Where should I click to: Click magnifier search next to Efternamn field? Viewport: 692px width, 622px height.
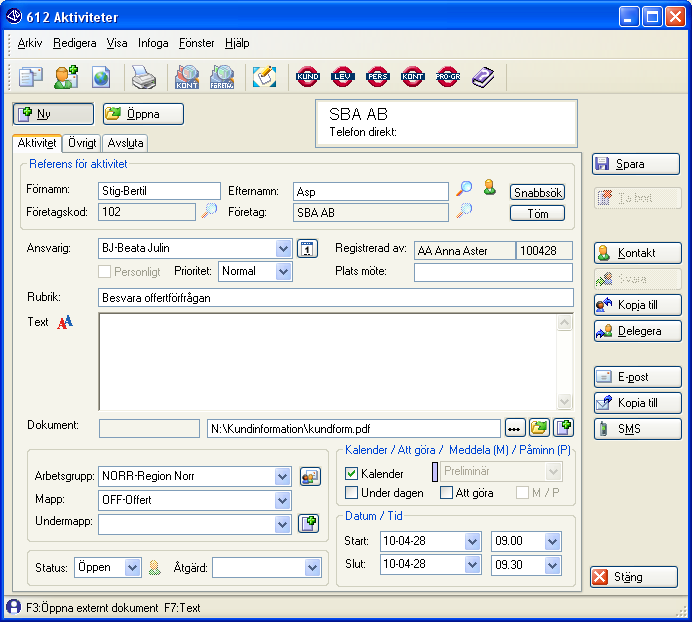tap(464, 188)
